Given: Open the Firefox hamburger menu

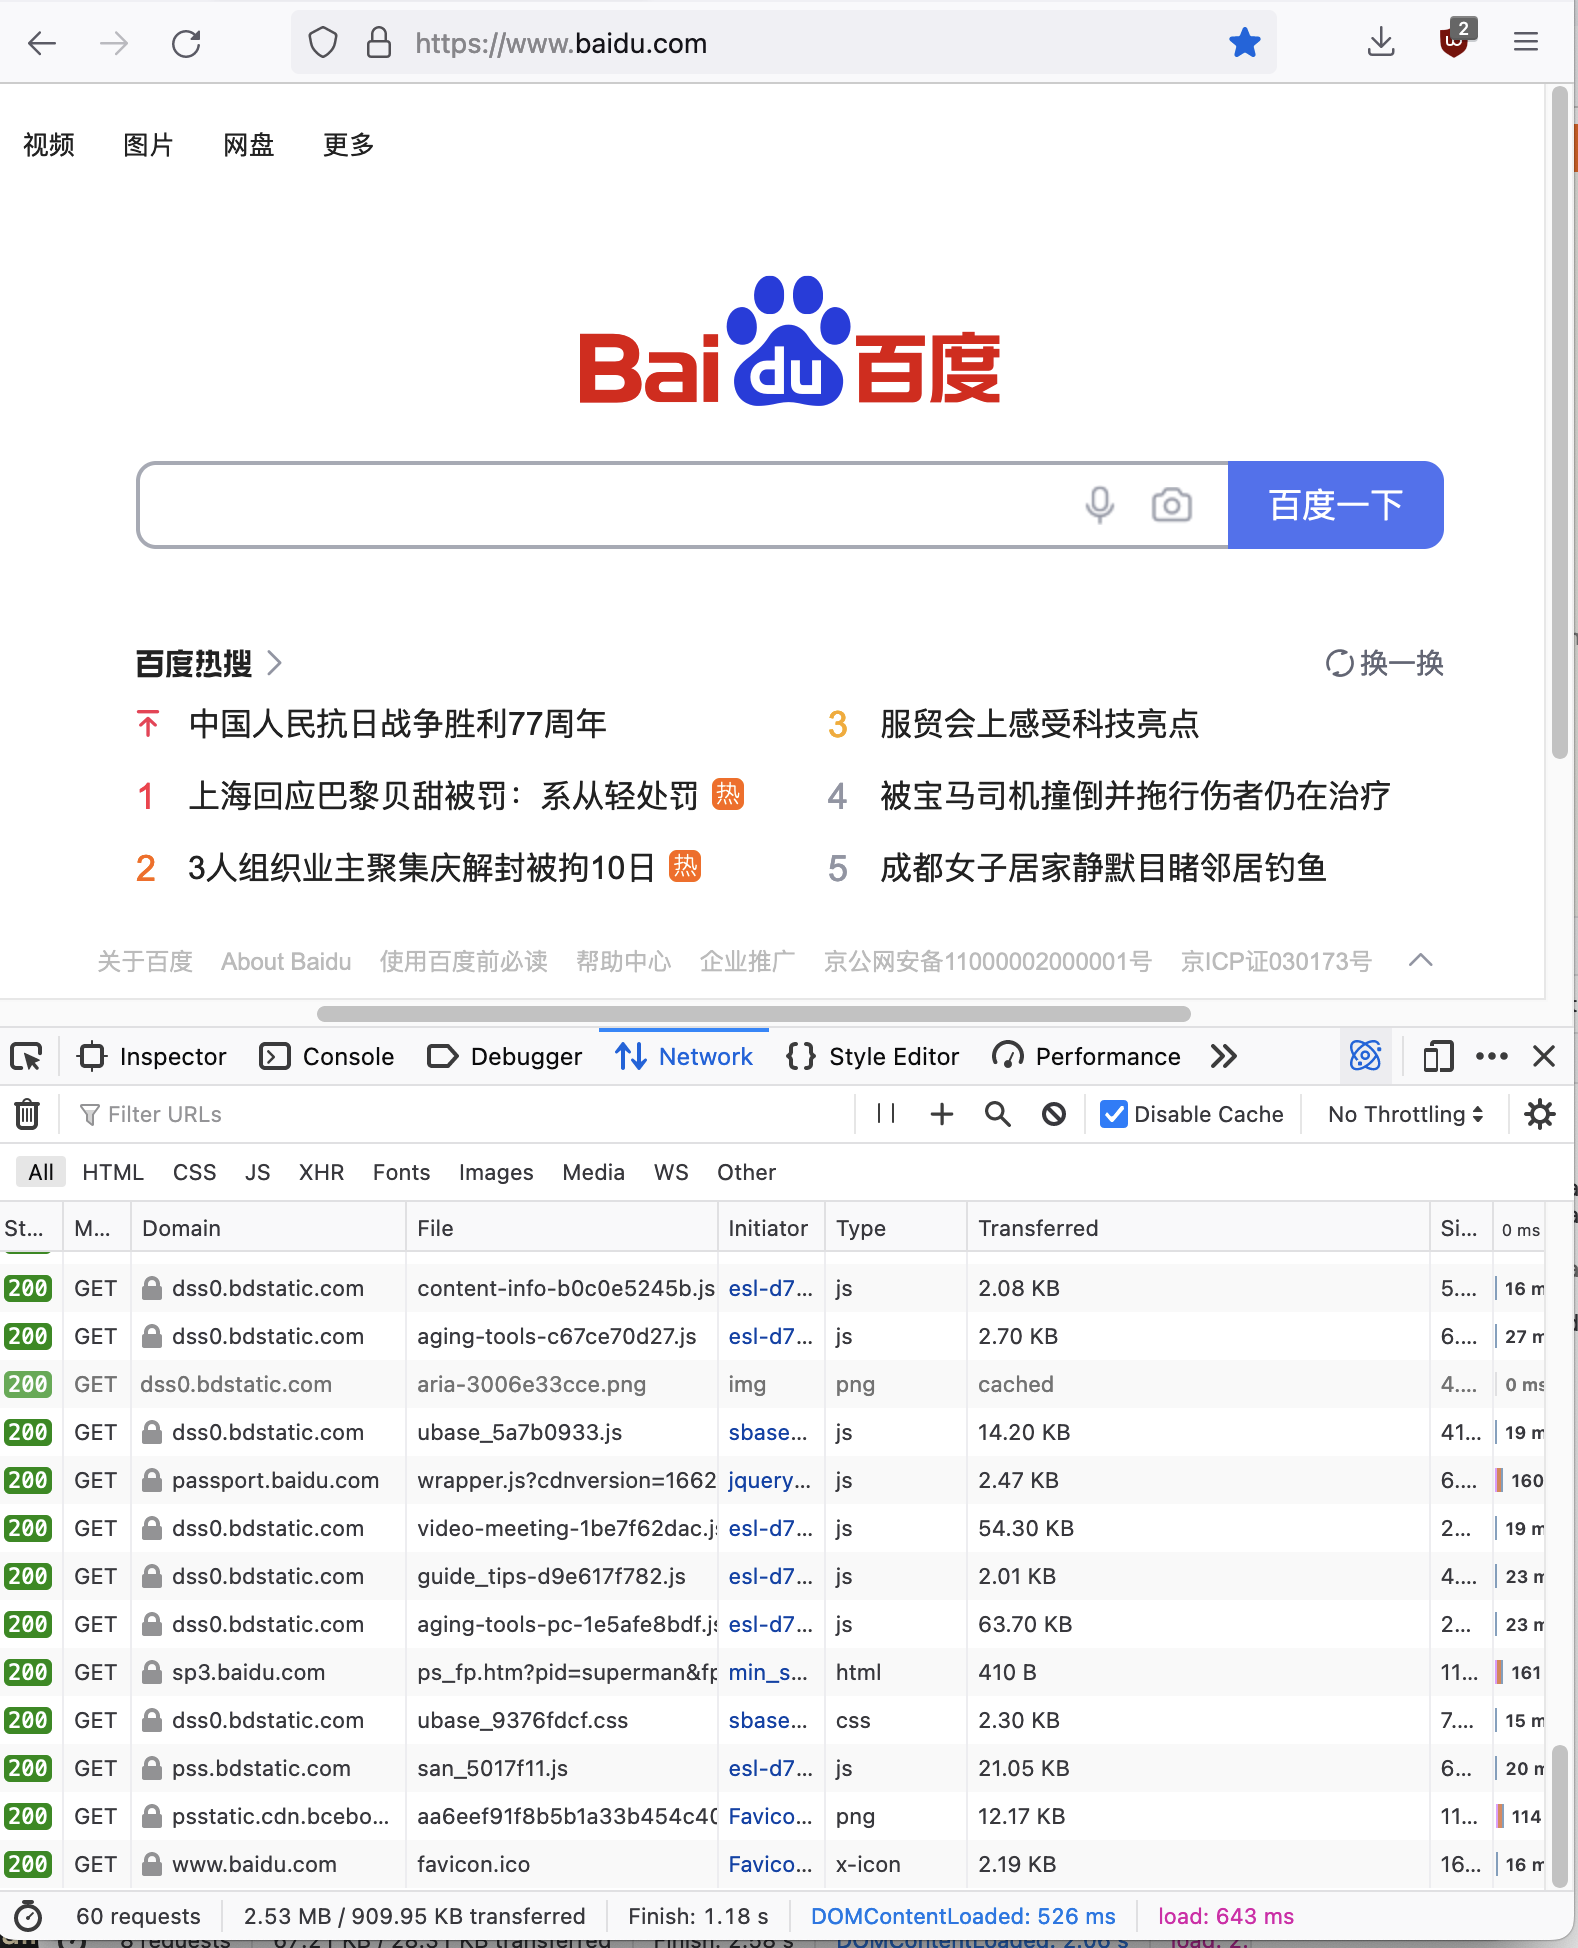Looking at the screenshot, I should [1526, 42].
